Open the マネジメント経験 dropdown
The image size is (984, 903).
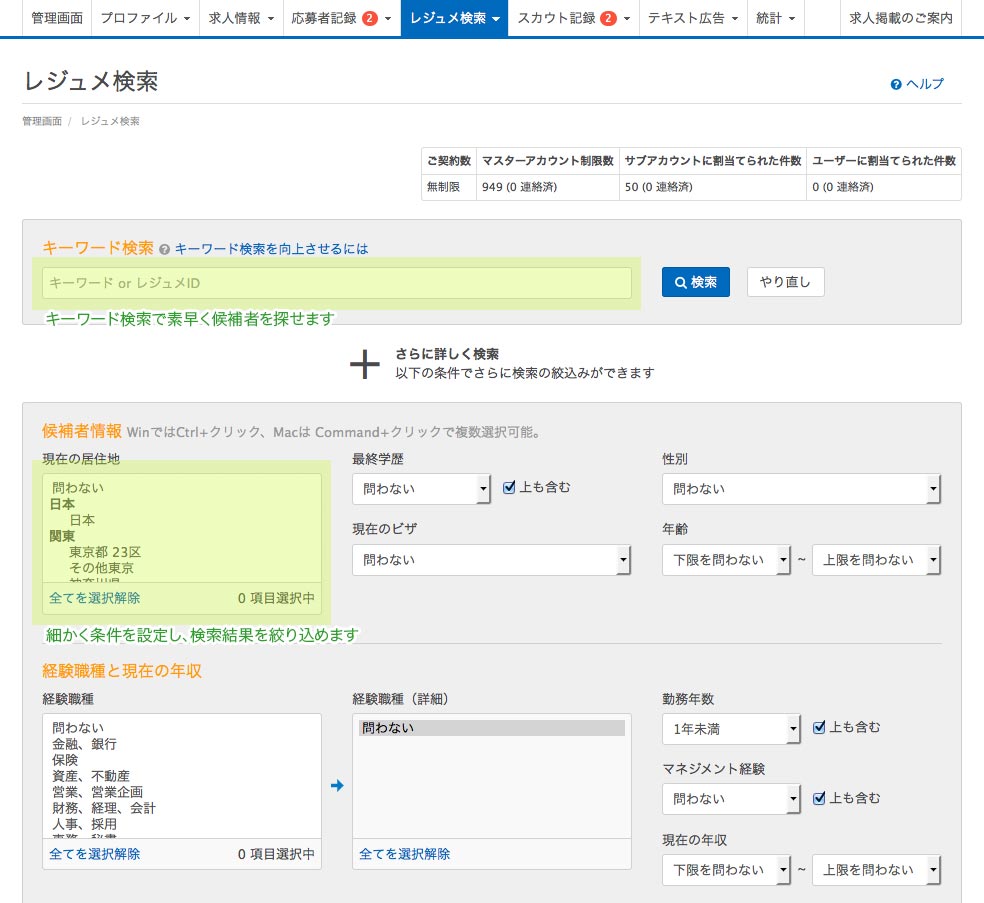[x=732, y=799]
